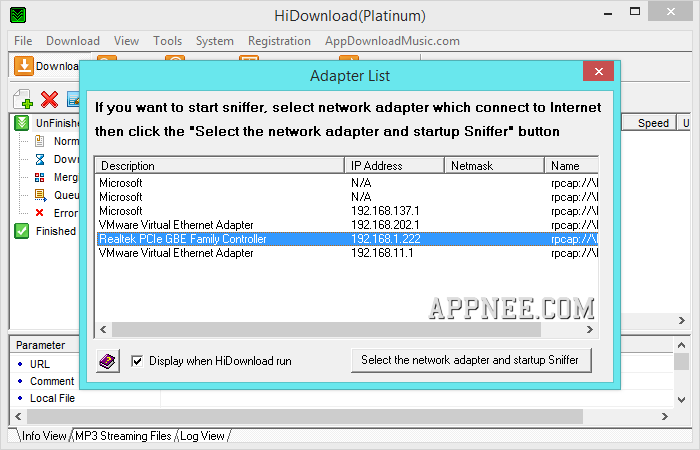Viewport: 700px width, 450px height.
Task: Switch to the Info View tab
Action: tap(44, 436)
